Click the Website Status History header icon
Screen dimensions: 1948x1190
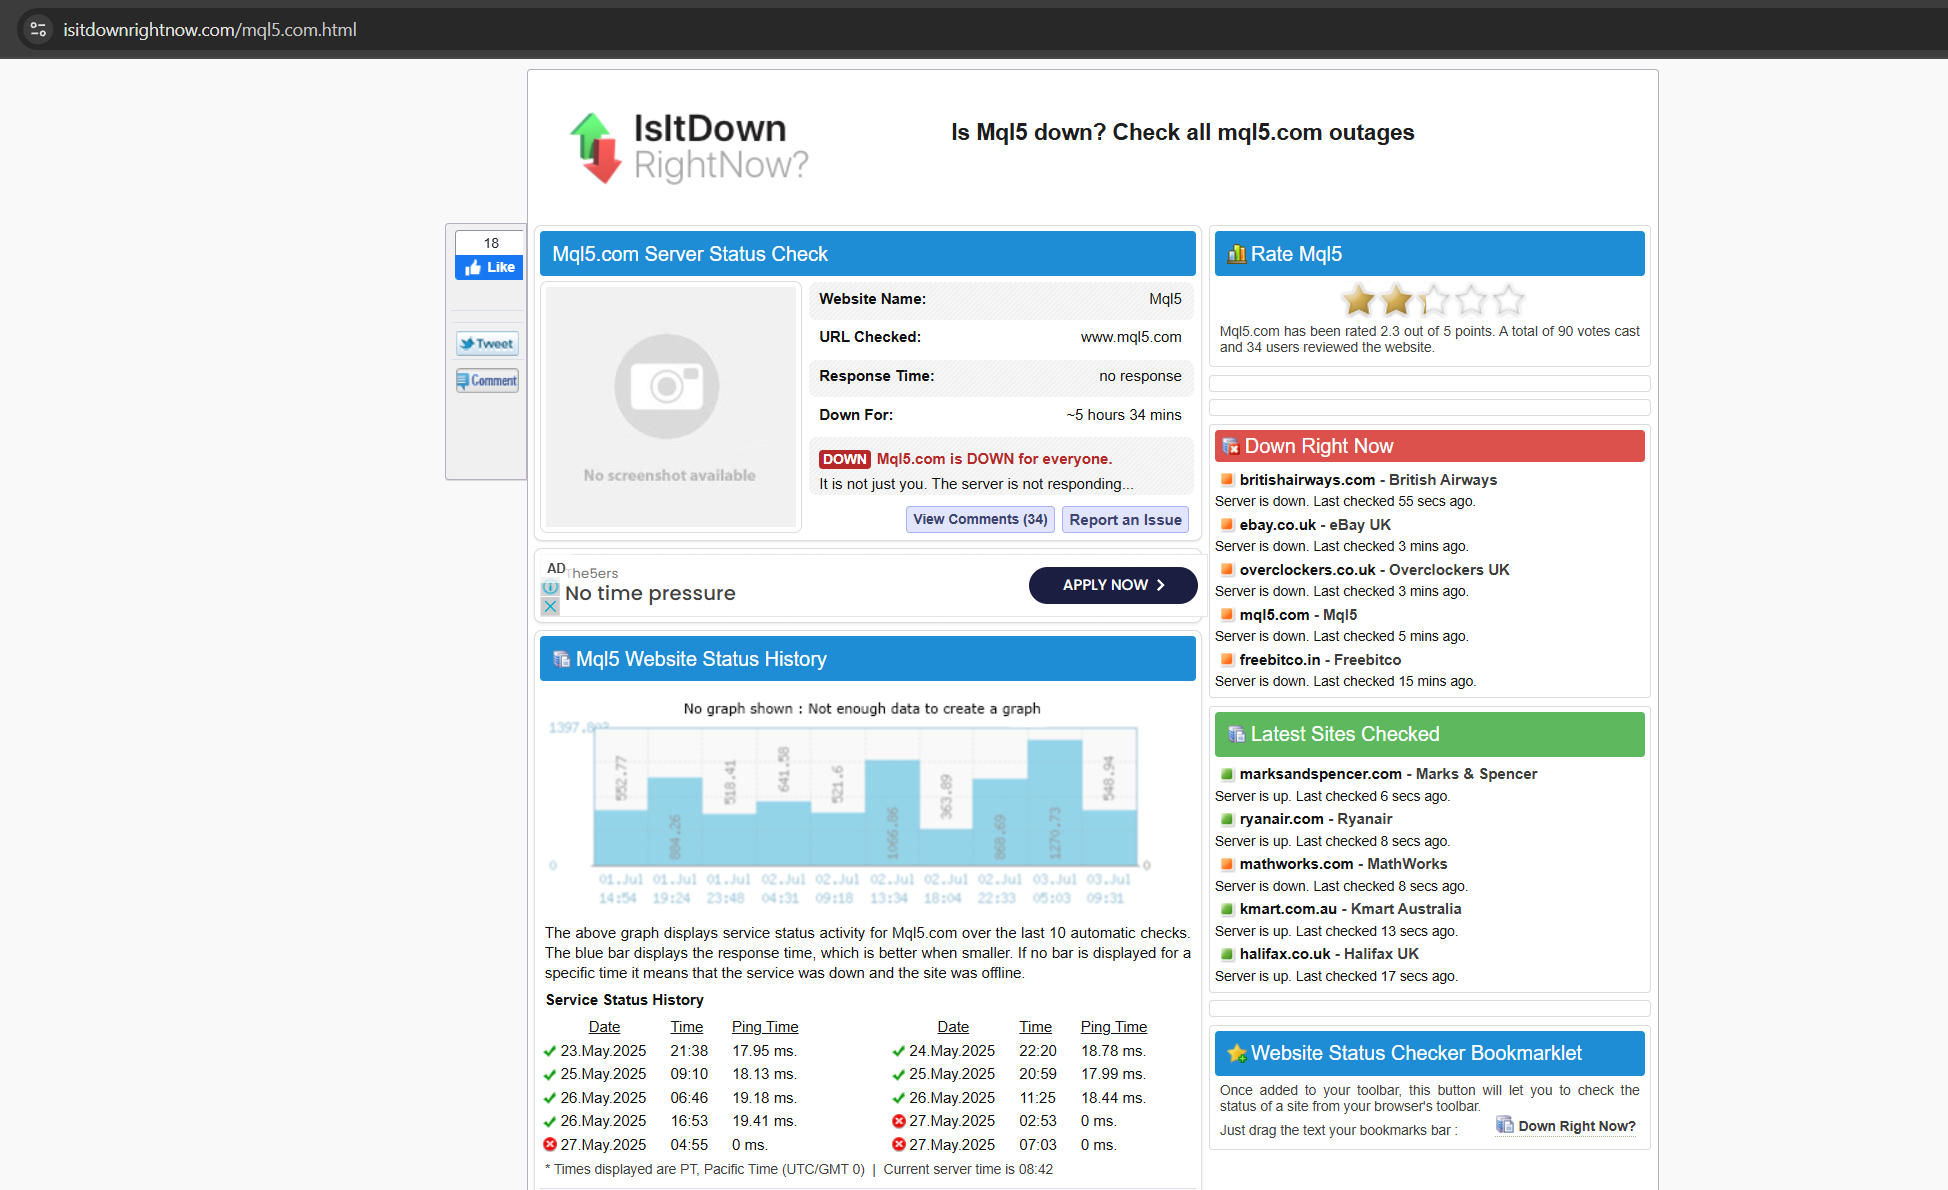pyautogui.click(x=561, y=659)
